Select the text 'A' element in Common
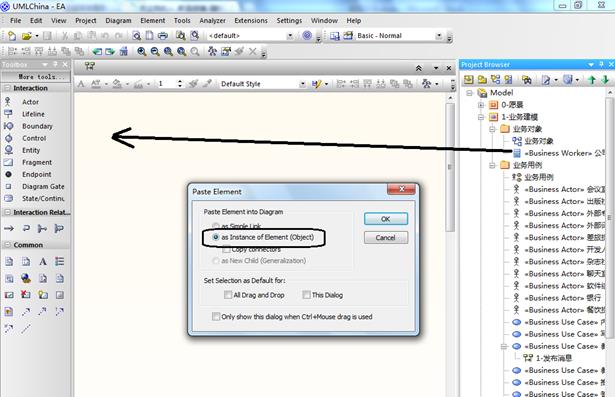 [x=43, y=262]
